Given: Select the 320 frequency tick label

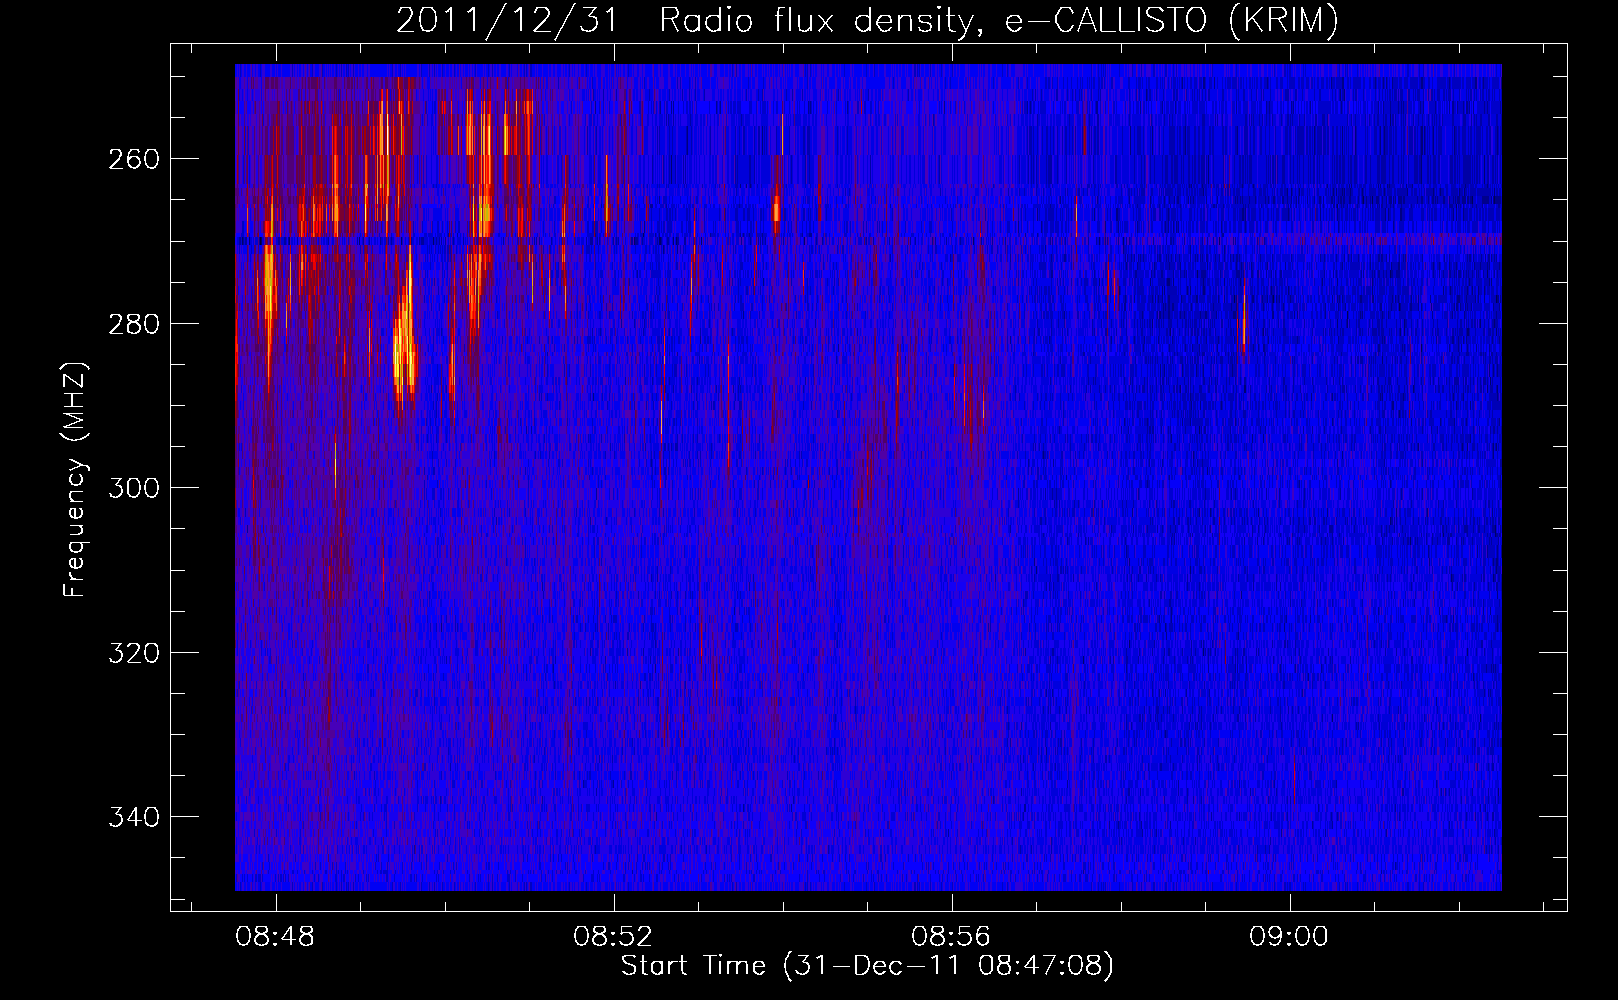Looking at the screenshot, I should click(x=133, y=653).
